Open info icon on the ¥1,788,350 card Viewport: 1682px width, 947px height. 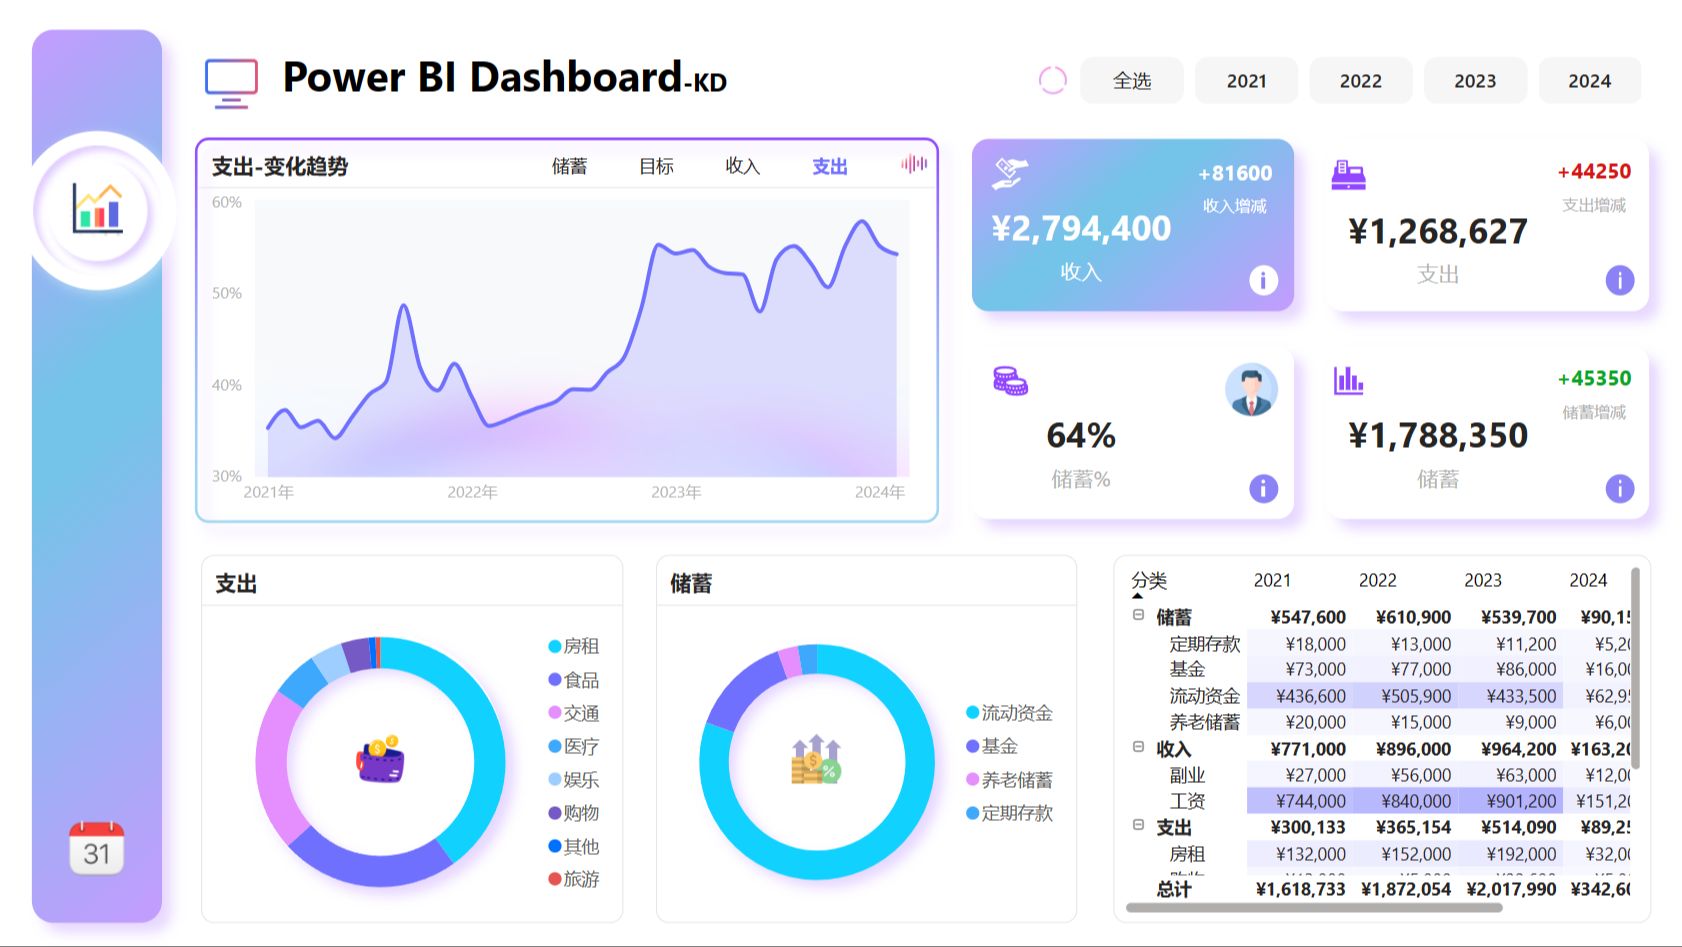1620,488
